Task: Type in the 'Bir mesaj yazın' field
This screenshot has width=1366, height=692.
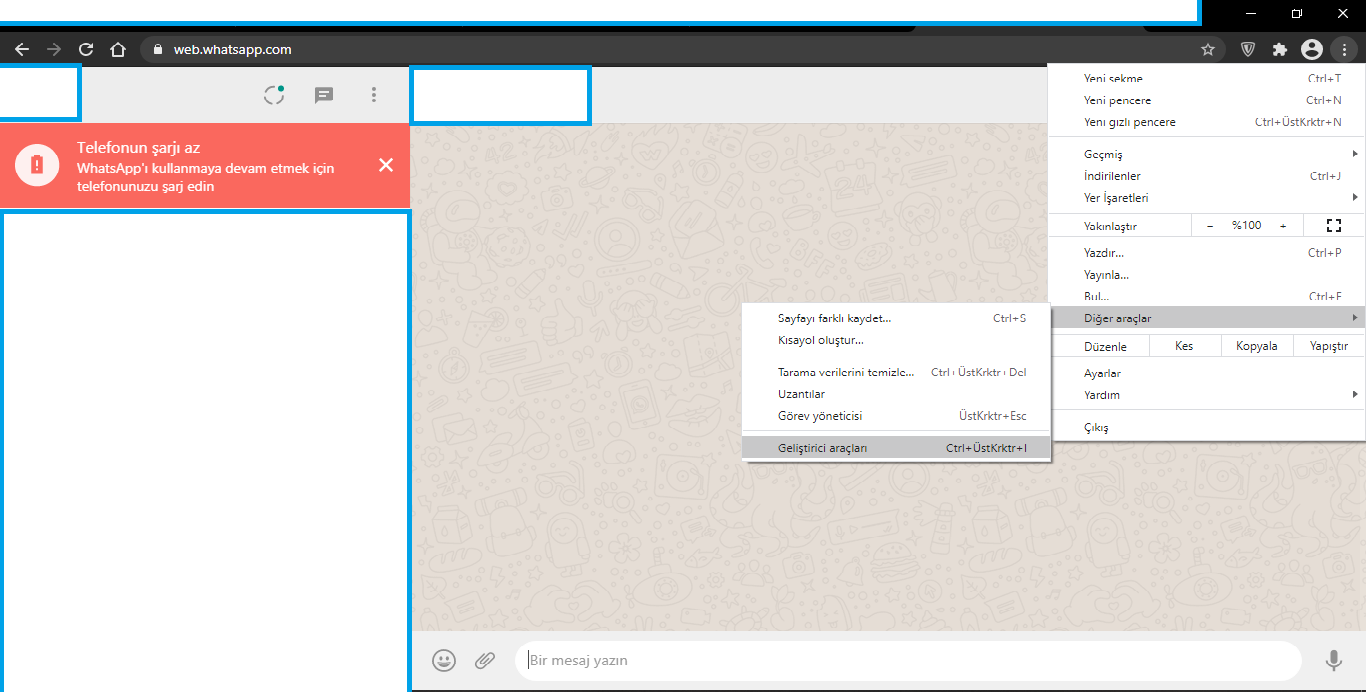Action: pos(900,660)
